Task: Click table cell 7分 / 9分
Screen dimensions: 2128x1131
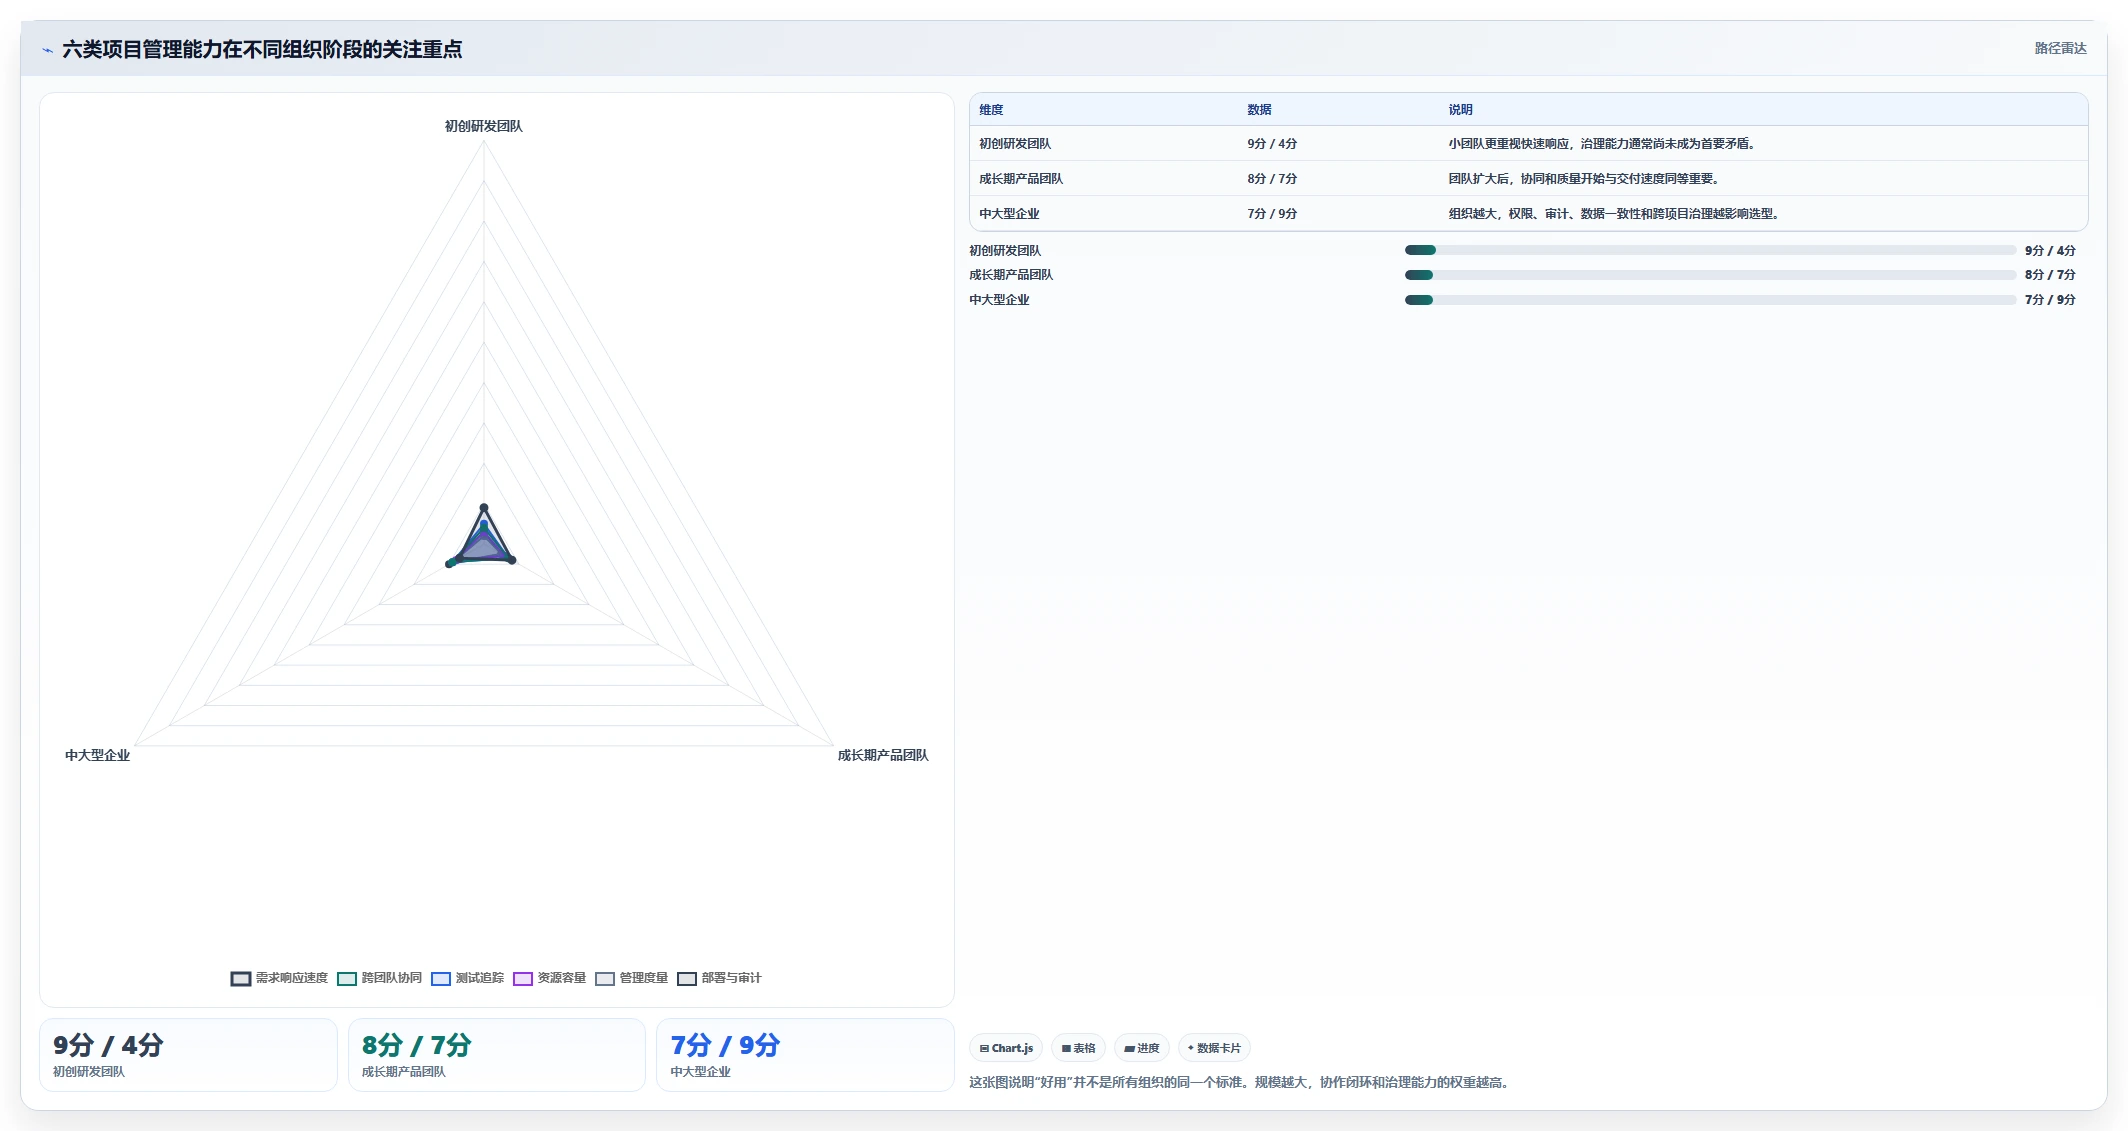Action: tap(1272, 214)
